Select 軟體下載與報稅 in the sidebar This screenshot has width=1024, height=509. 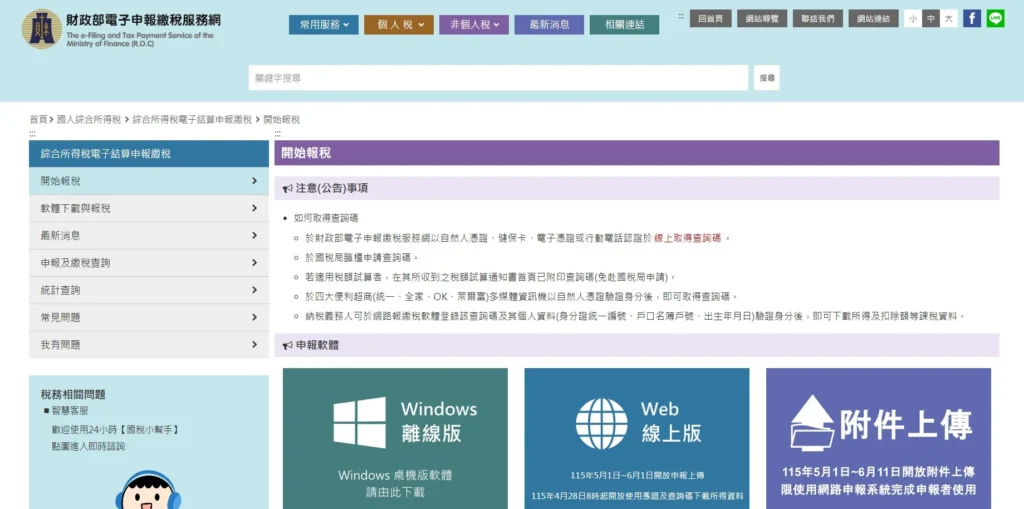point(149,208)
